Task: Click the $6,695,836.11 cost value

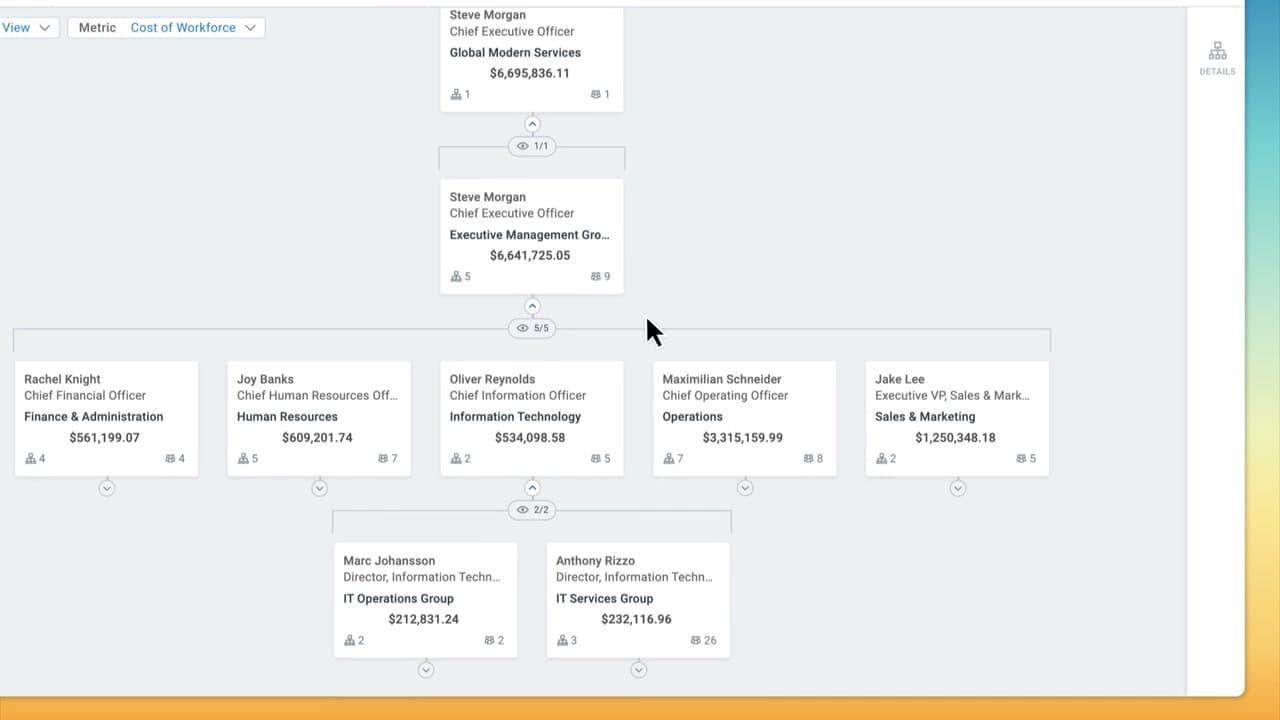Action: point(530,74)
